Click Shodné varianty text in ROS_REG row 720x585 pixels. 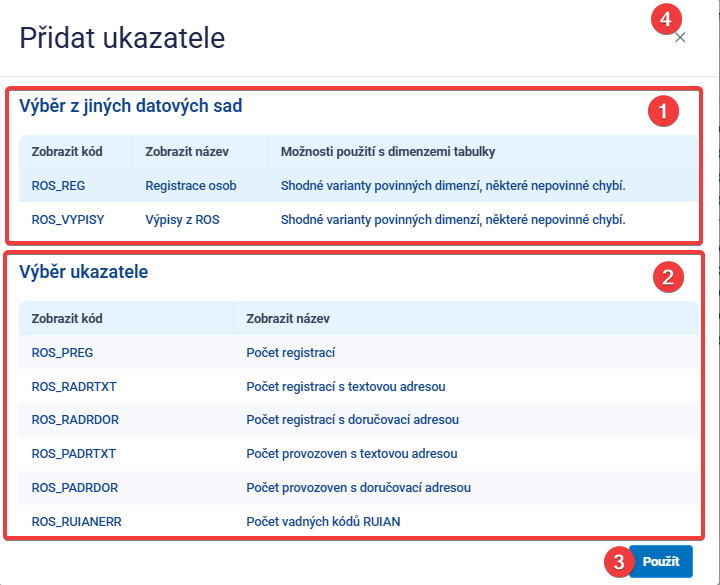pos(453,186)
